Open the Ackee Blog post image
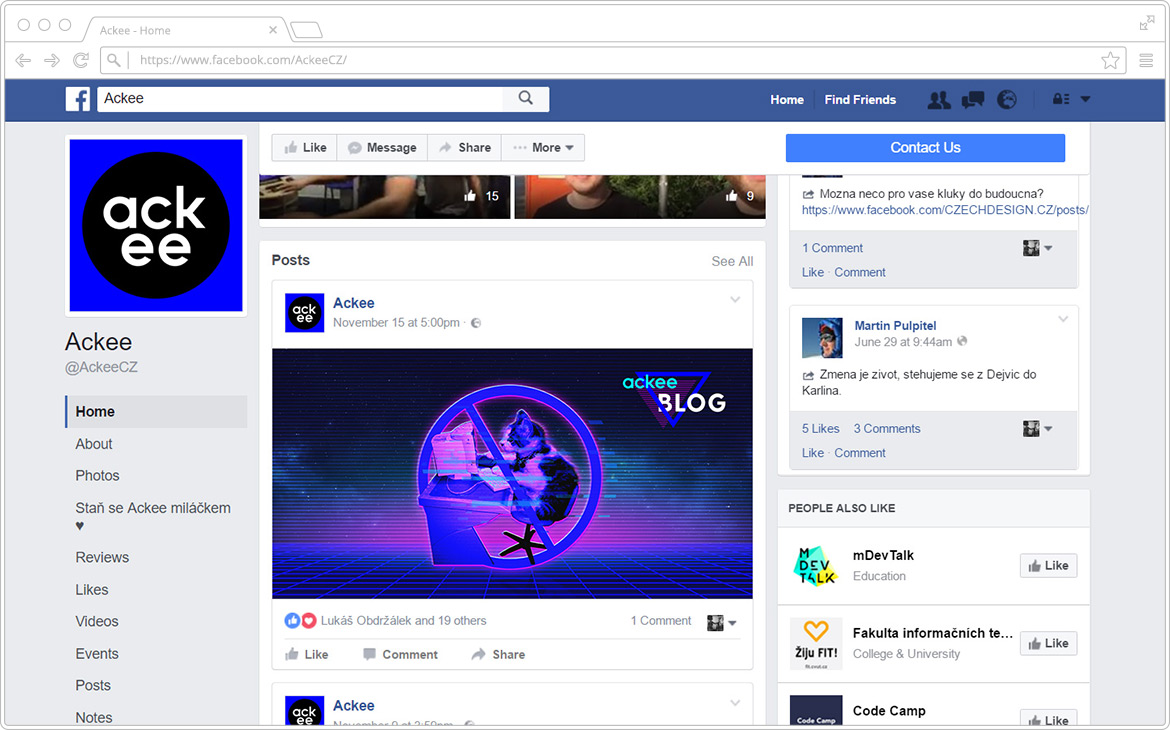 coord(513,473)
